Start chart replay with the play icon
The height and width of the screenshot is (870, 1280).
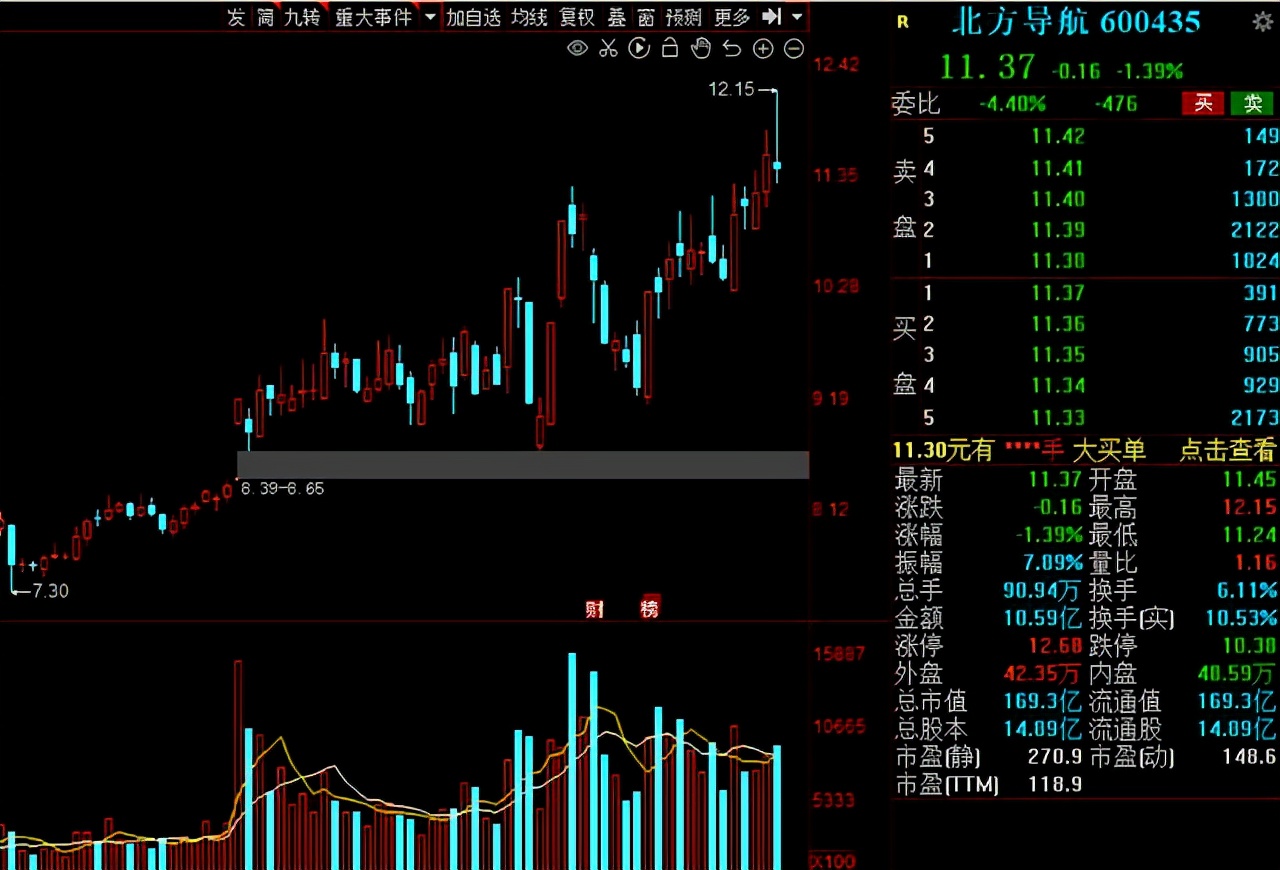click(639, 48)
